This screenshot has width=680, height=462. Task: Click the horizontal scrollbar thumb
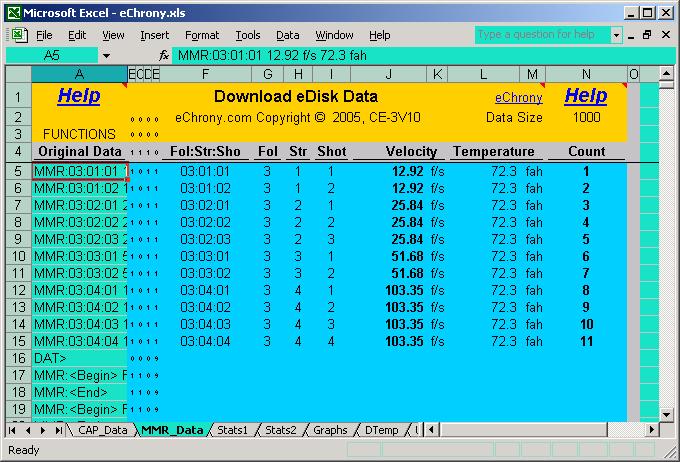pos(523,430)
